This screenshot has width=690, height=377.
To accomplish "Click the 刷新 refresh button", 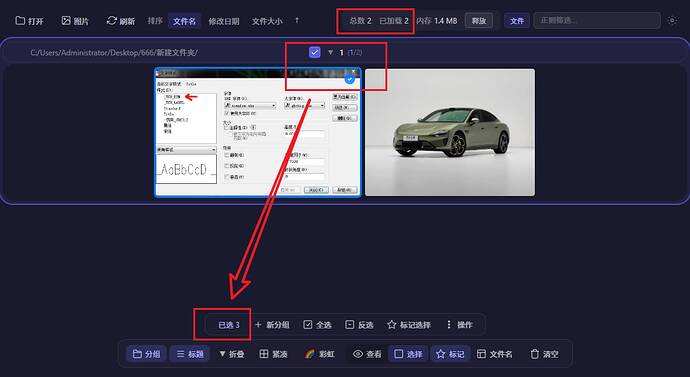I will tap(121, 21).
